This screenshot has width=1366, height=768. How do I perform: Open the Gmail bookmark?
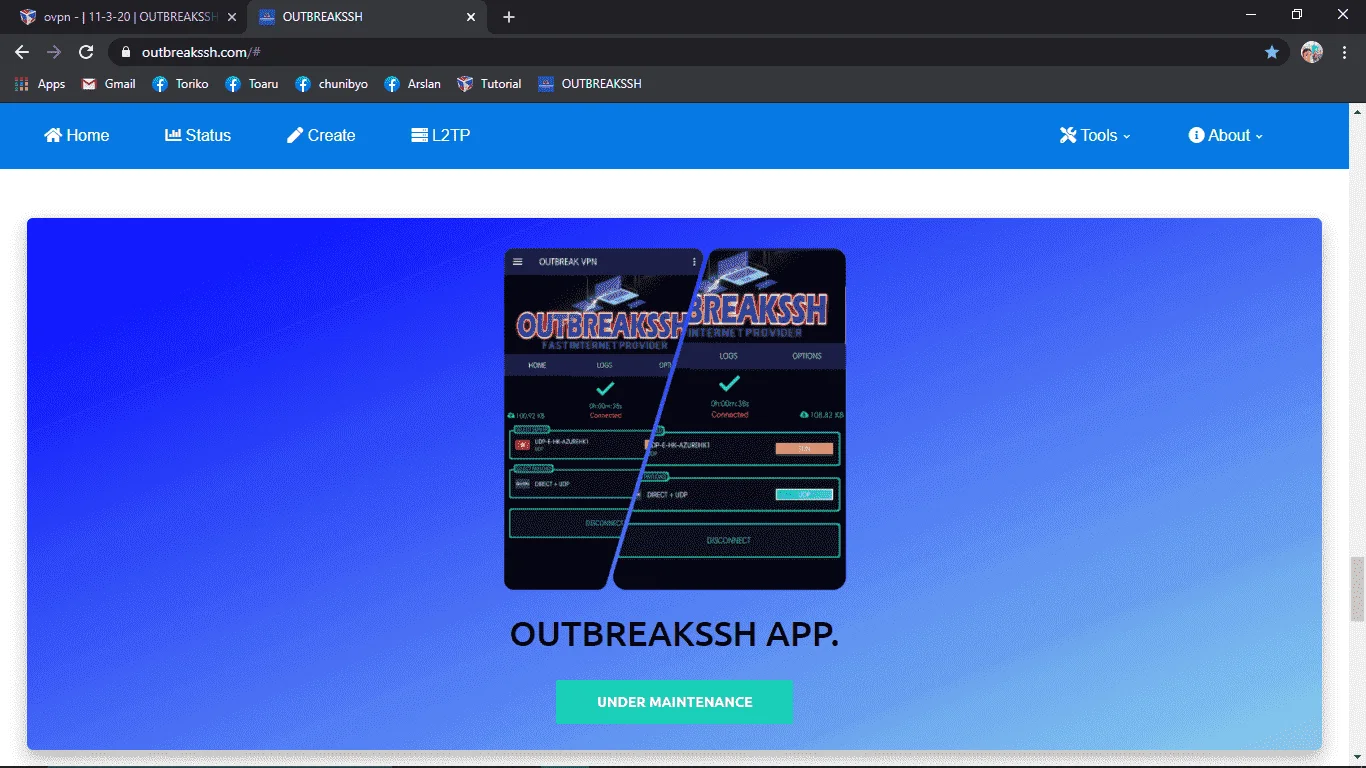(108, 84)
